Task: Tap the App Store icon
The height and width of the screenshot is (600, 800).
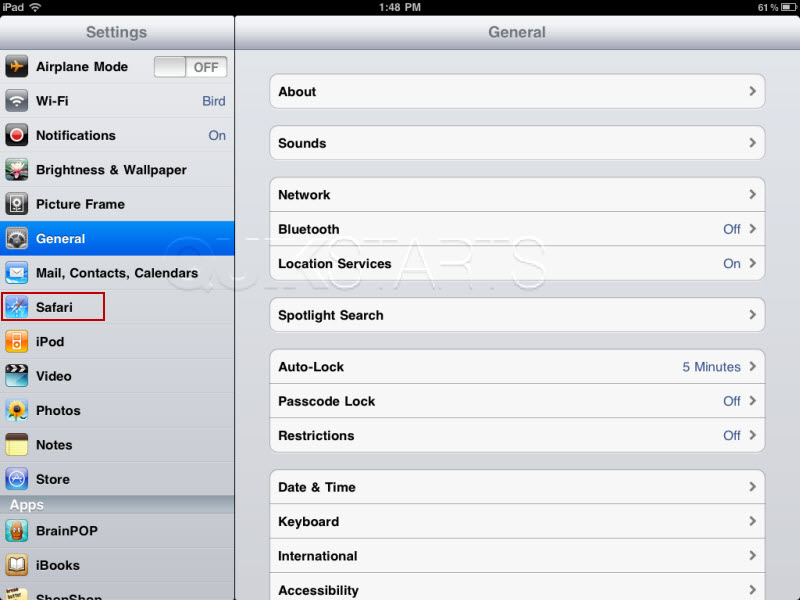Action: coord(16,479)
